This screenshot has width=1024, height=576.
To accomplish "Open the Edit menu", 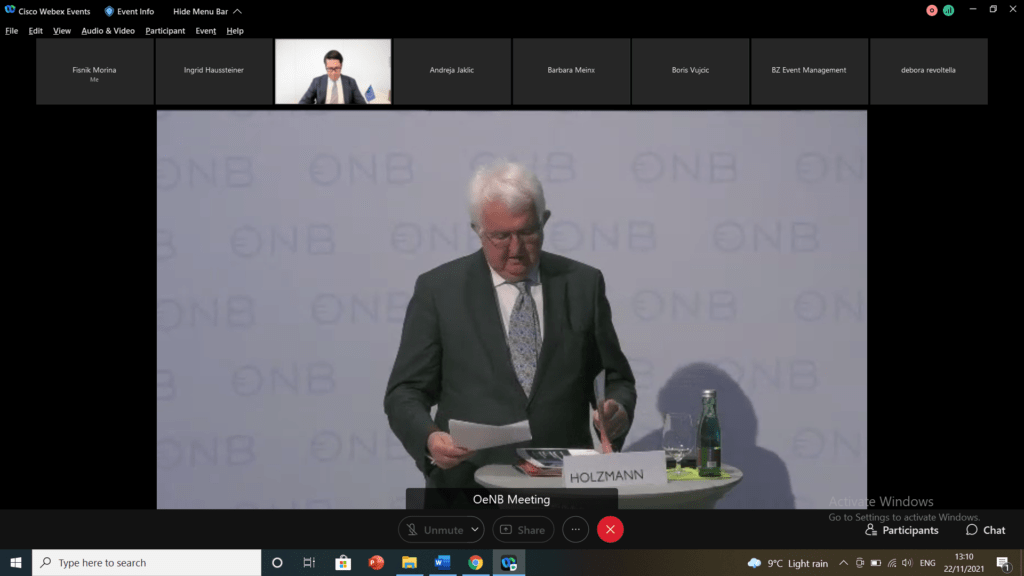I will coord(35,31).
